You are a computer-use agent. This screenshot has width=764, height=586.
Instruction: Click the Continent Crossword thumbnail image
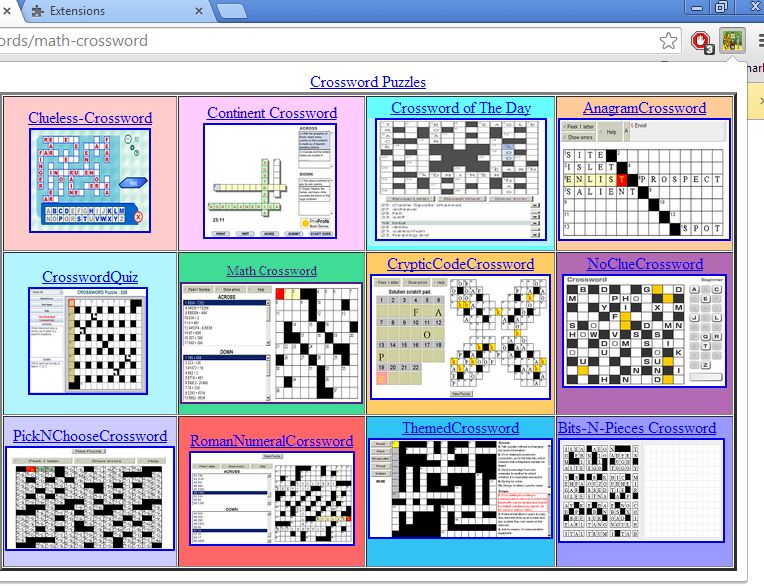(x=270, y=181)
